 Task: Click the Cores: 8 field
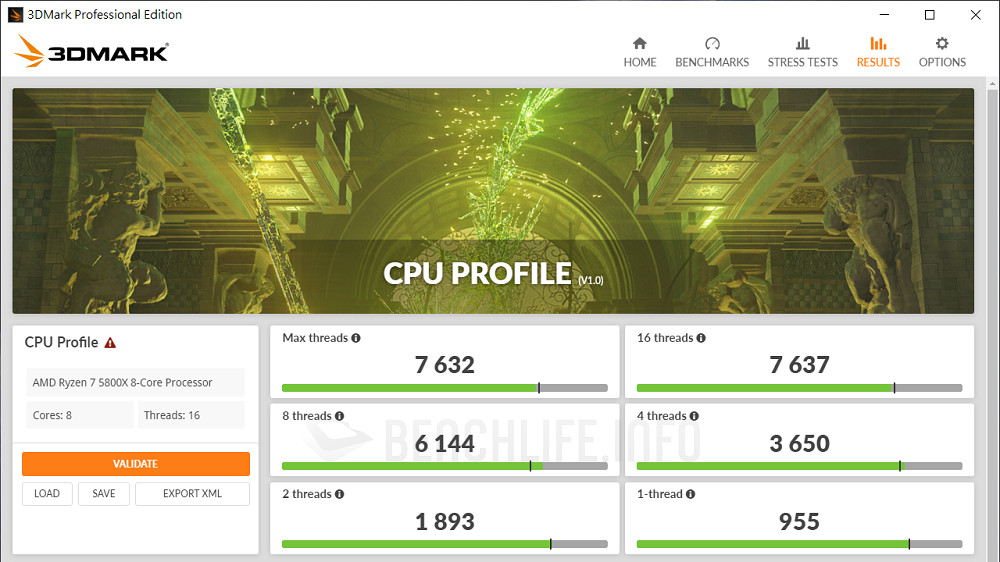(80, 415)
